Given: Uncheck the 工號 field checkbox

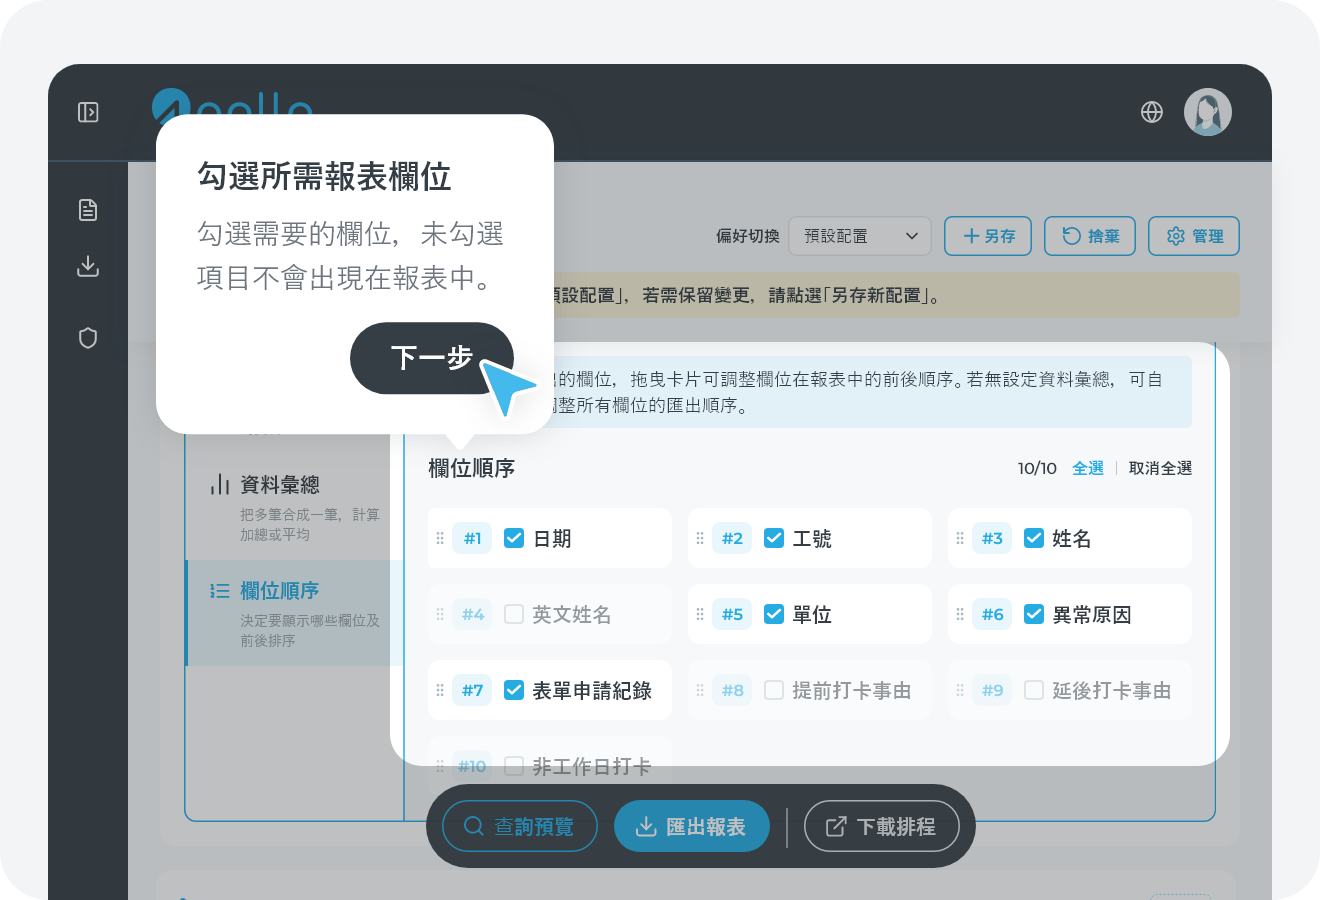Looking at the screenshot, I should coord(774,538).
